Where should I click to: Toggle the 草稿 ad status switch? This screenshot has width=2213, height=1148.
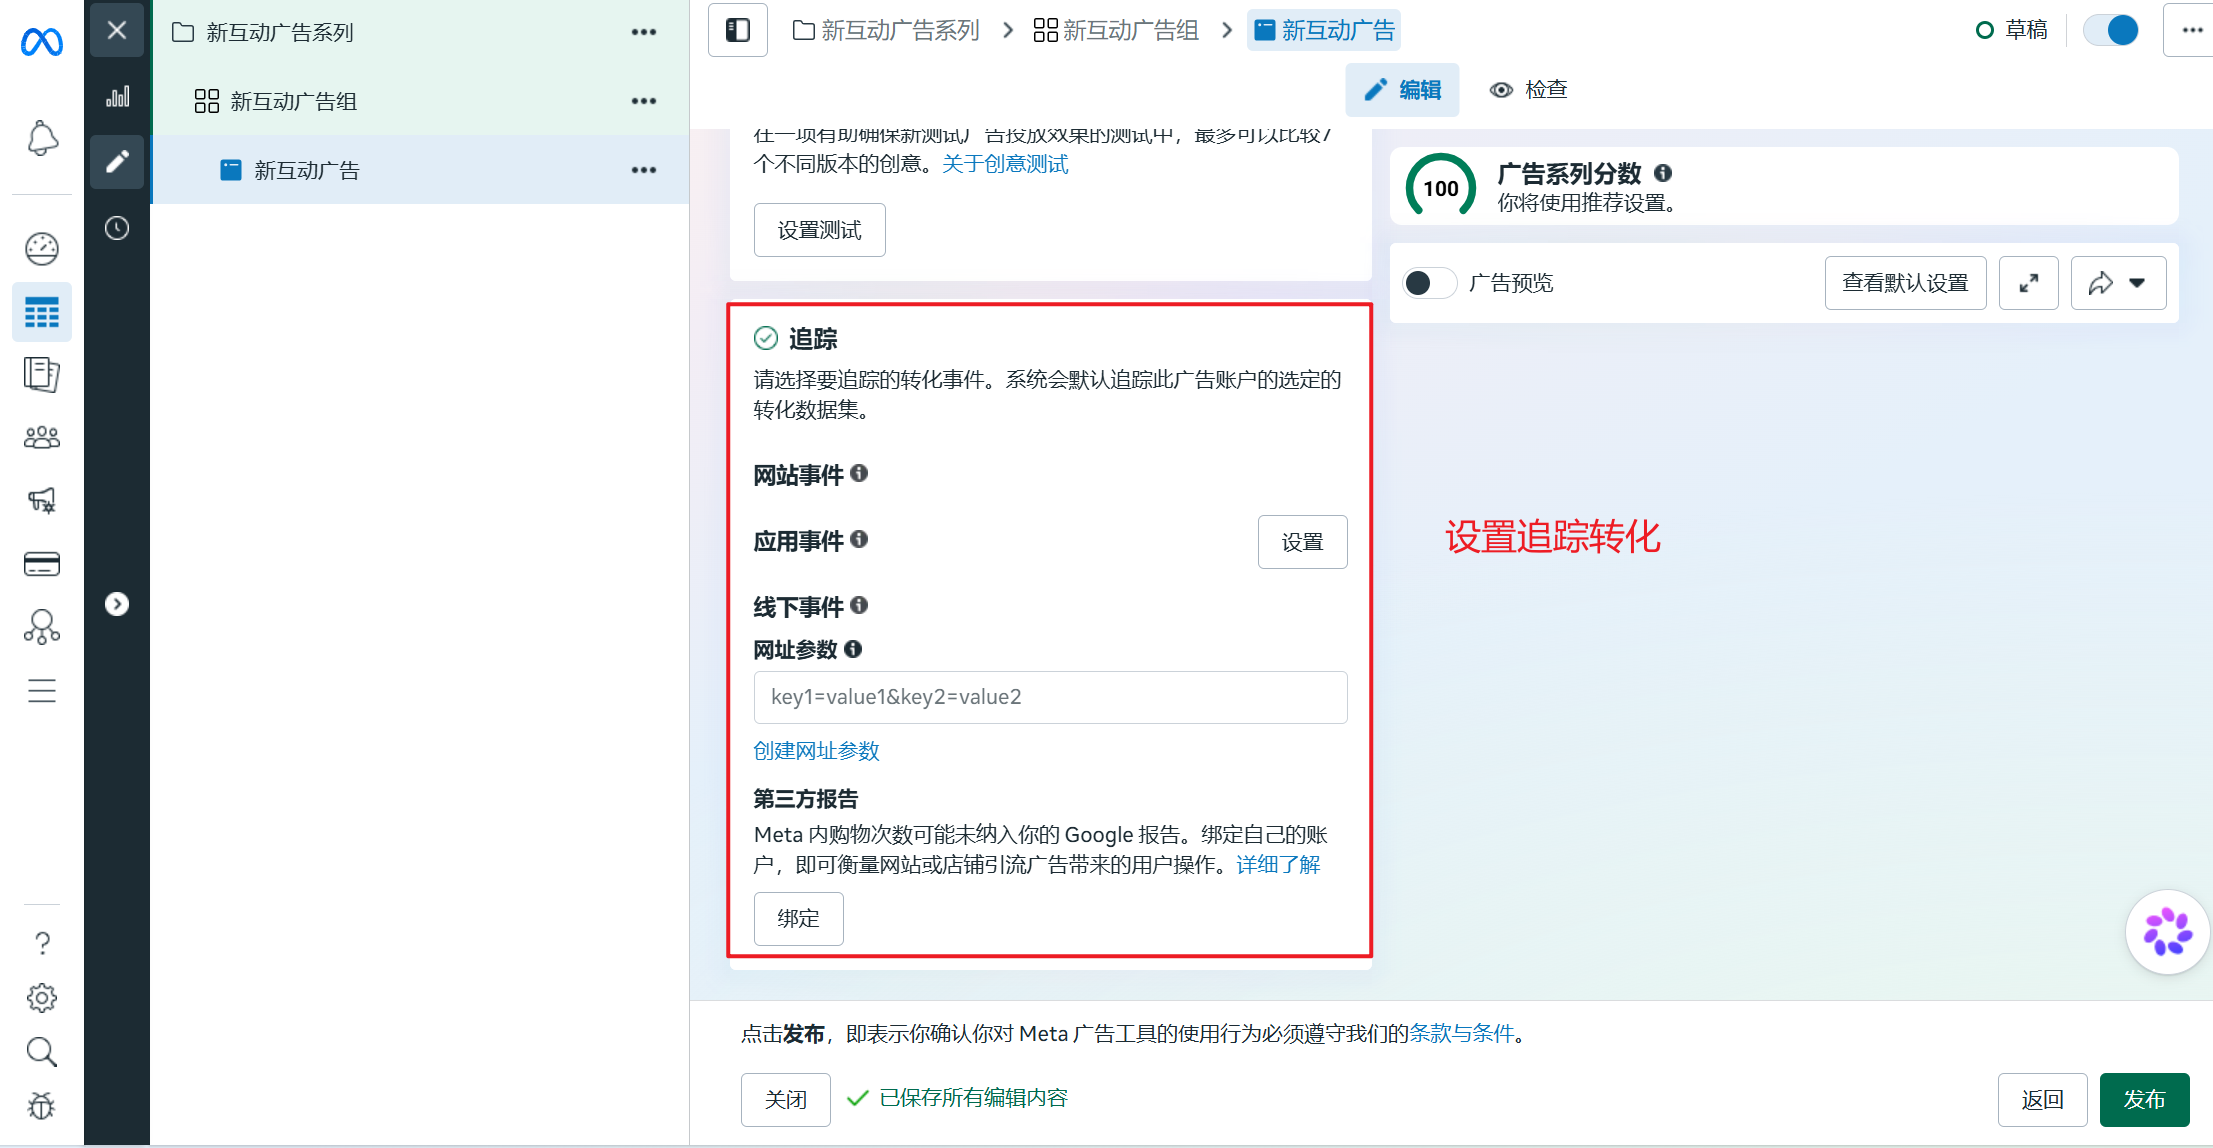tap(2111, 30)
